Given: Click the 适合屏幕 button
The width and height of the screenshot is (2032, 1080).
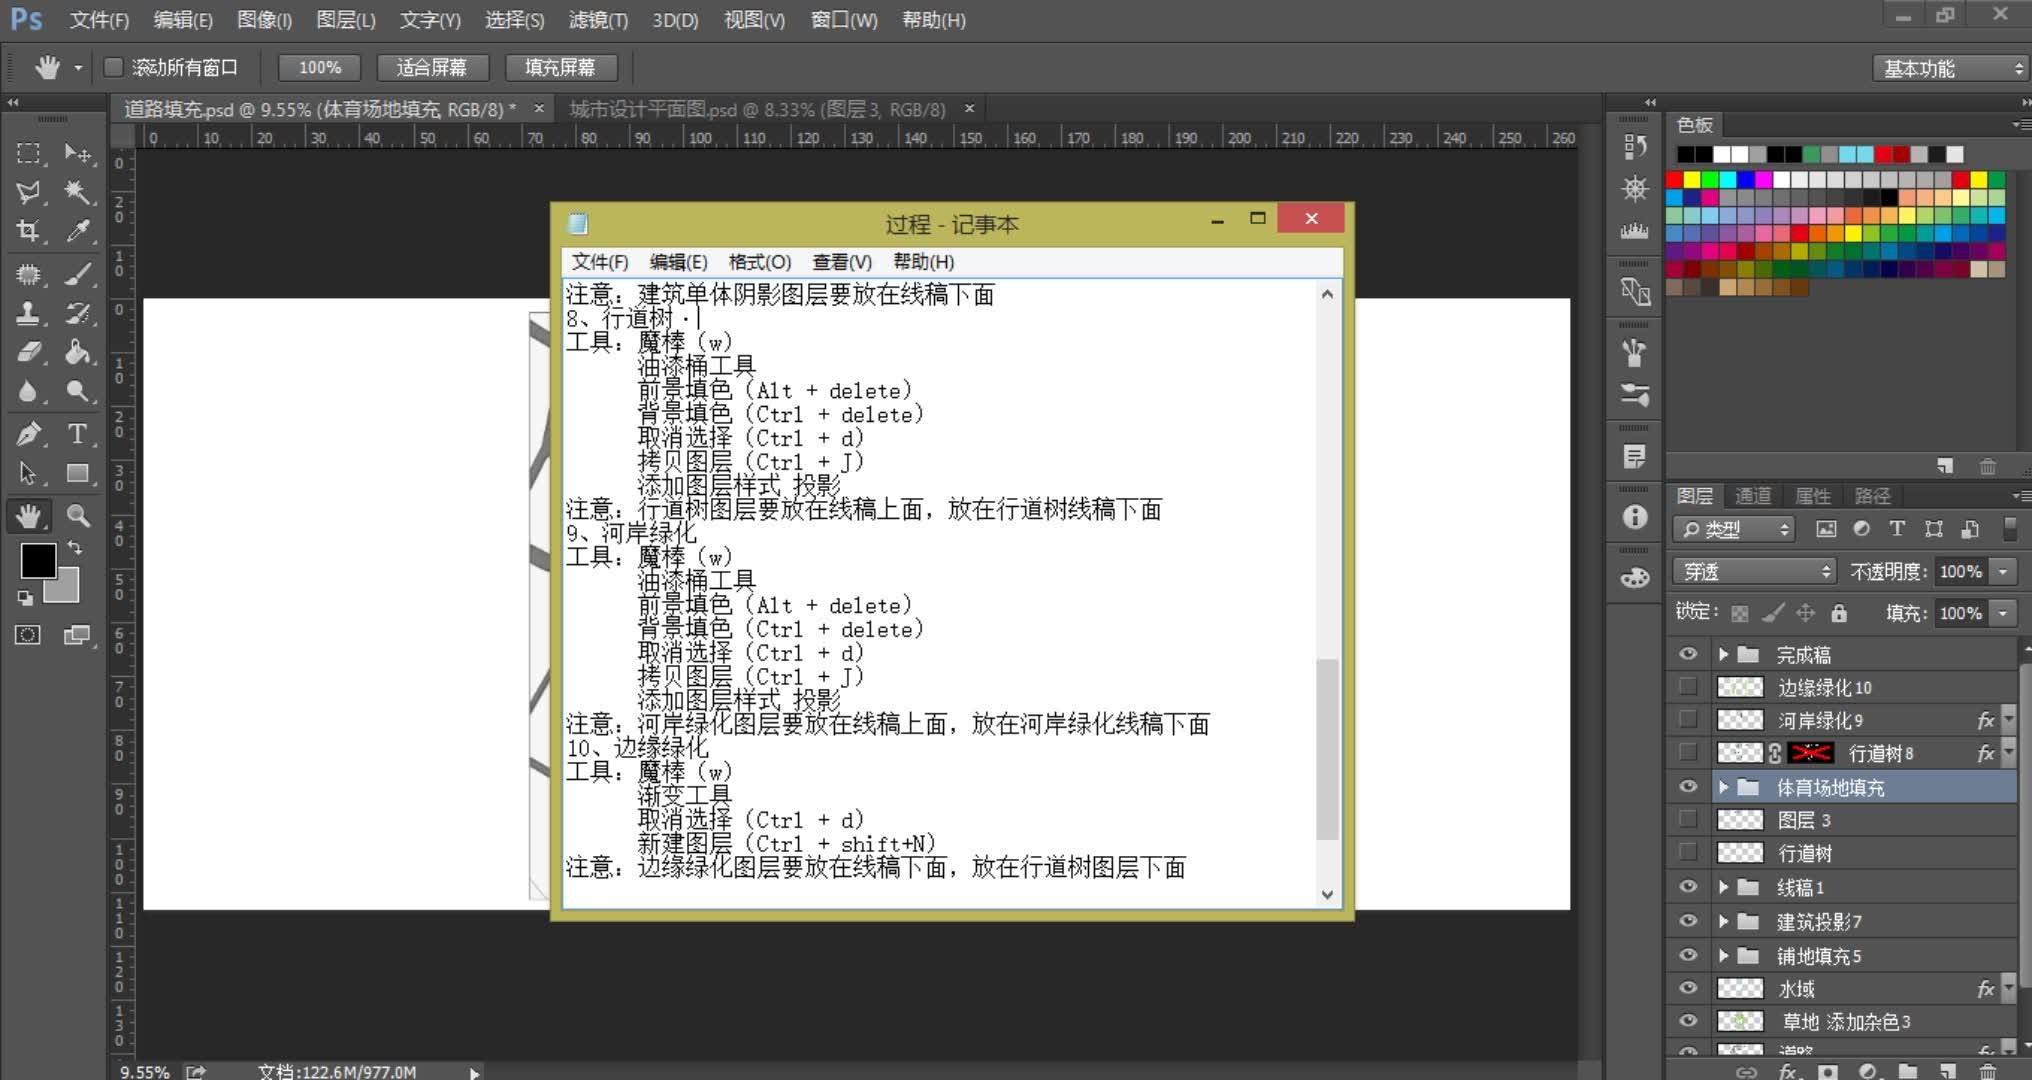Looking at the screenshot, I should (432, 67).
